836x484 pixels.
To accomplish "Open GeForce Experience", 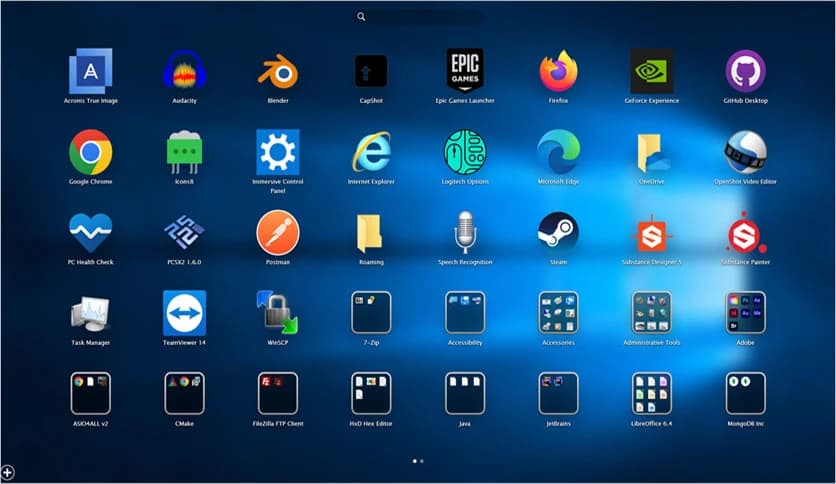I will 652,71.
